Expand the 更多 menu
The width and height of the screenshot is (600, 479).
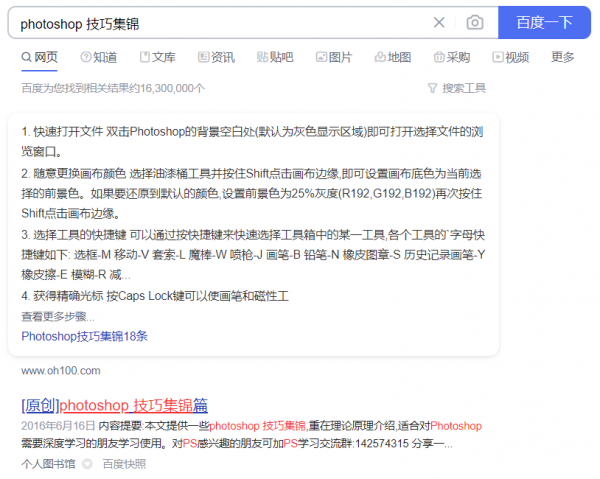point(563,57)
